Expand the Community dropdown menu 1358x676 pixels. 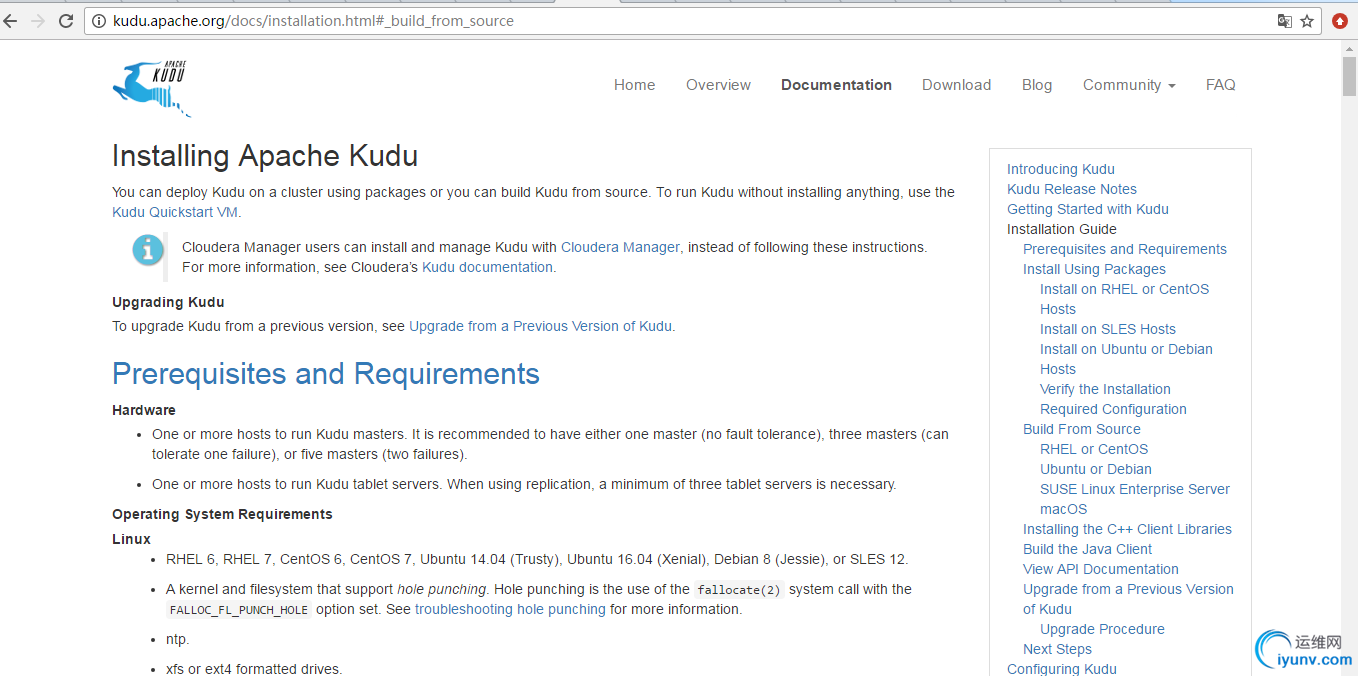(x=1129, y=85)
